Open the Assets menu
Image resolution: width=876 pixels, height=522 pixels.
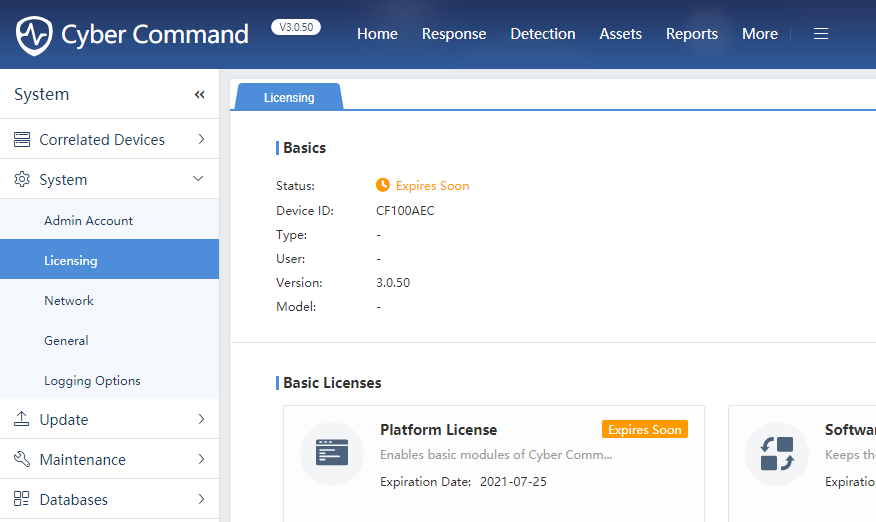[x=621, y=34]
